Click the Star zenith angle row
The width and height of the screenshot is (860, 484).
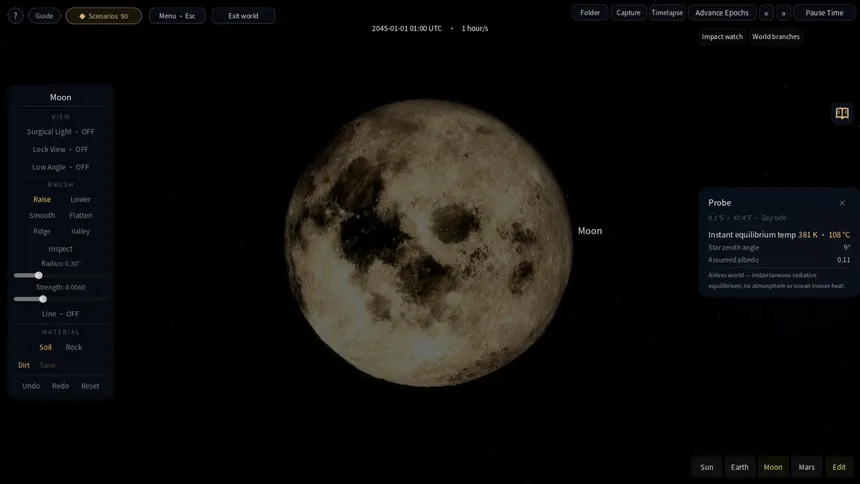(779, 247)
